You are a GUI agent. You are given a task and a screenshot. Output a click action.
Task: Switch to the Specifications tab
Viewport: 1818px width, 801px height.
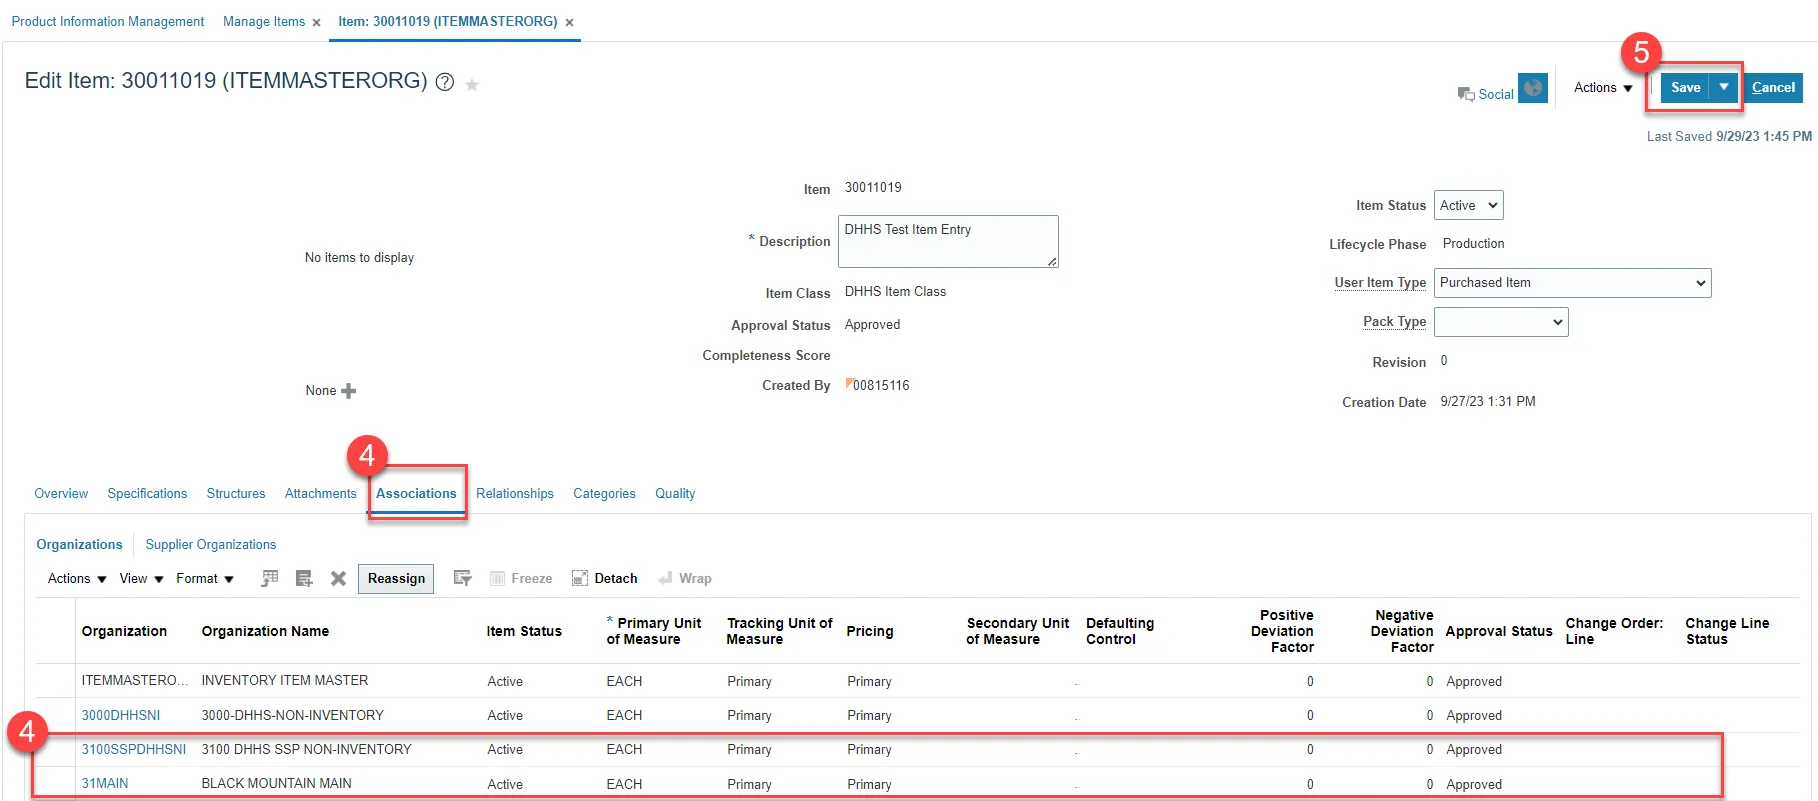[147, 494]
